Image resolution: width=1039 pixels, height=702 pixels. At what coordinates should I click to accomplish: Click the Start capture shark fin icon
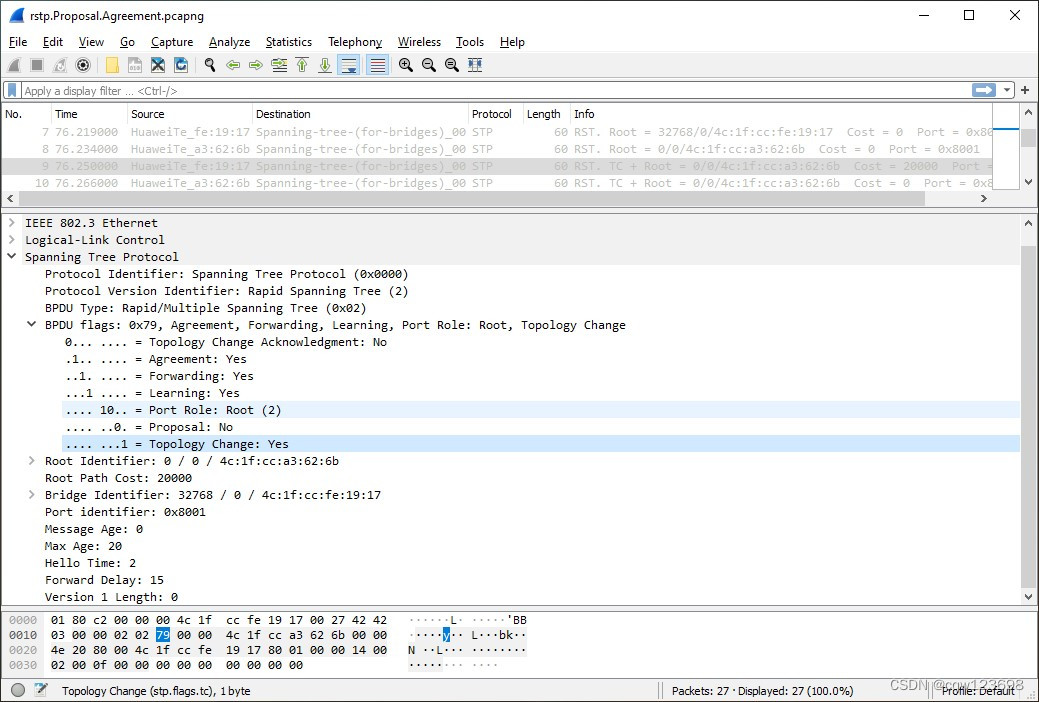click(x=14, y=65)
